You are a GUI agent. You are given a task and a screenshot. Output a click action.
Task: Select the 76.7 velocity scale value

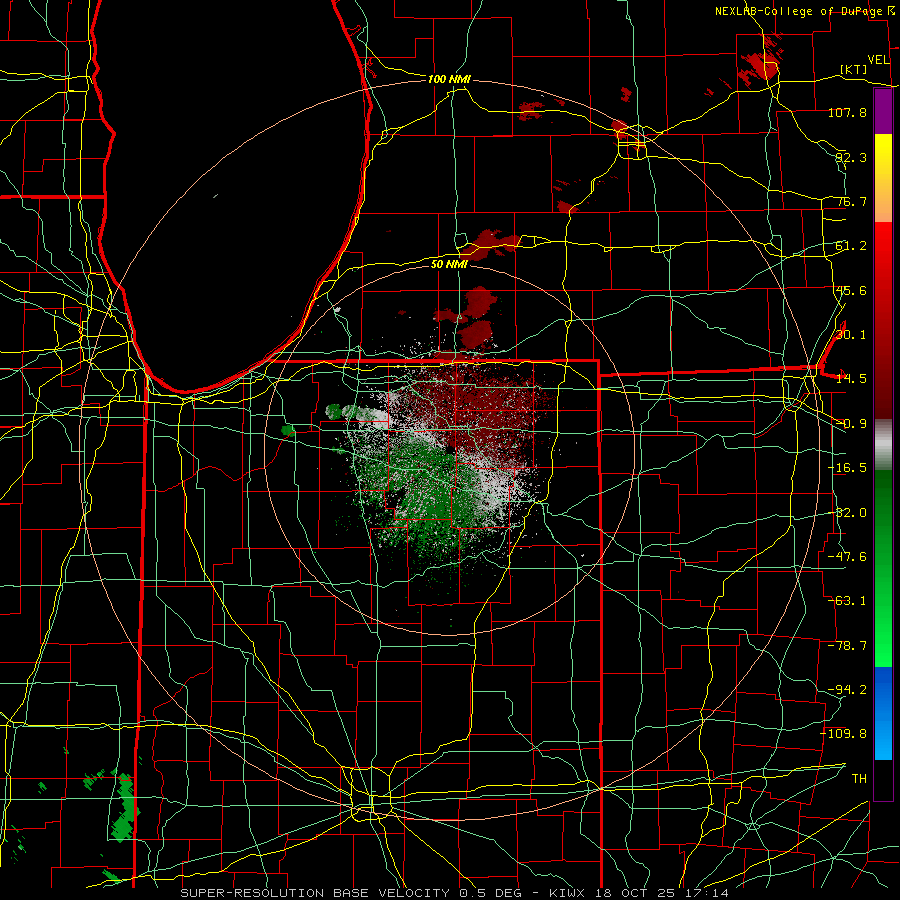pyautogui.click(x=851, y=201)
